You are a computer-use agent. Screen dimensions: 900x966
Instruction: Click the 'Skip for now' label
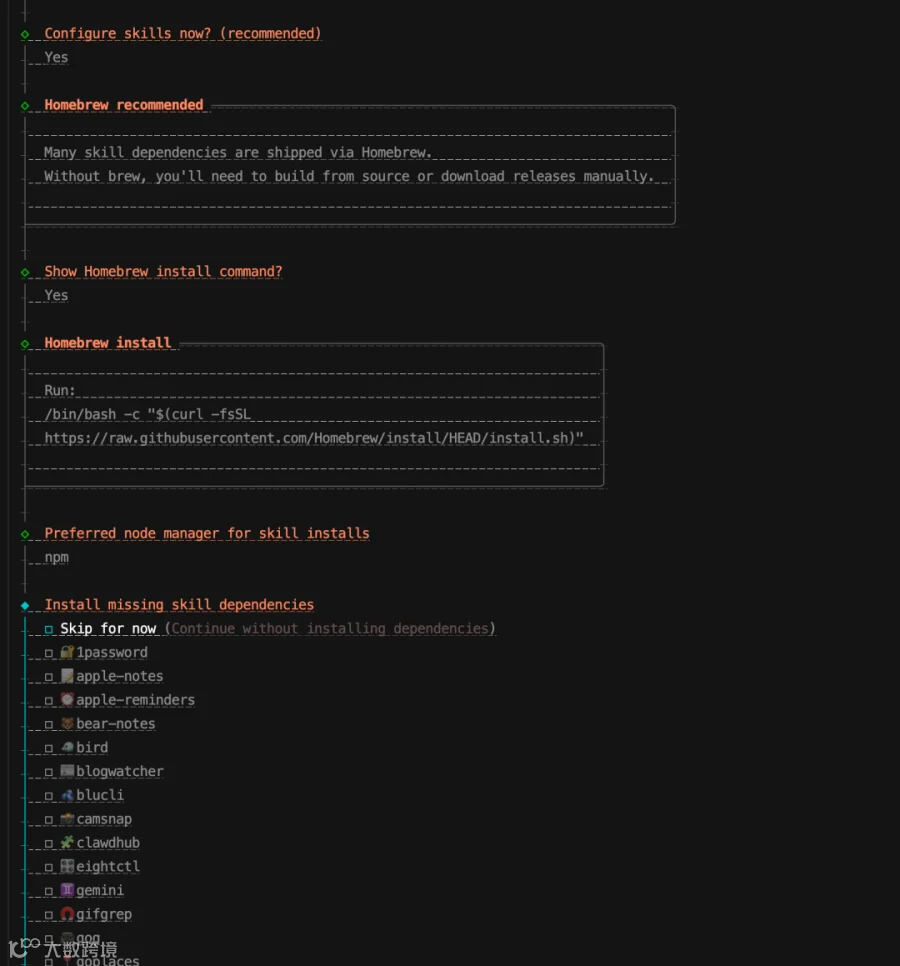point(108,628)
